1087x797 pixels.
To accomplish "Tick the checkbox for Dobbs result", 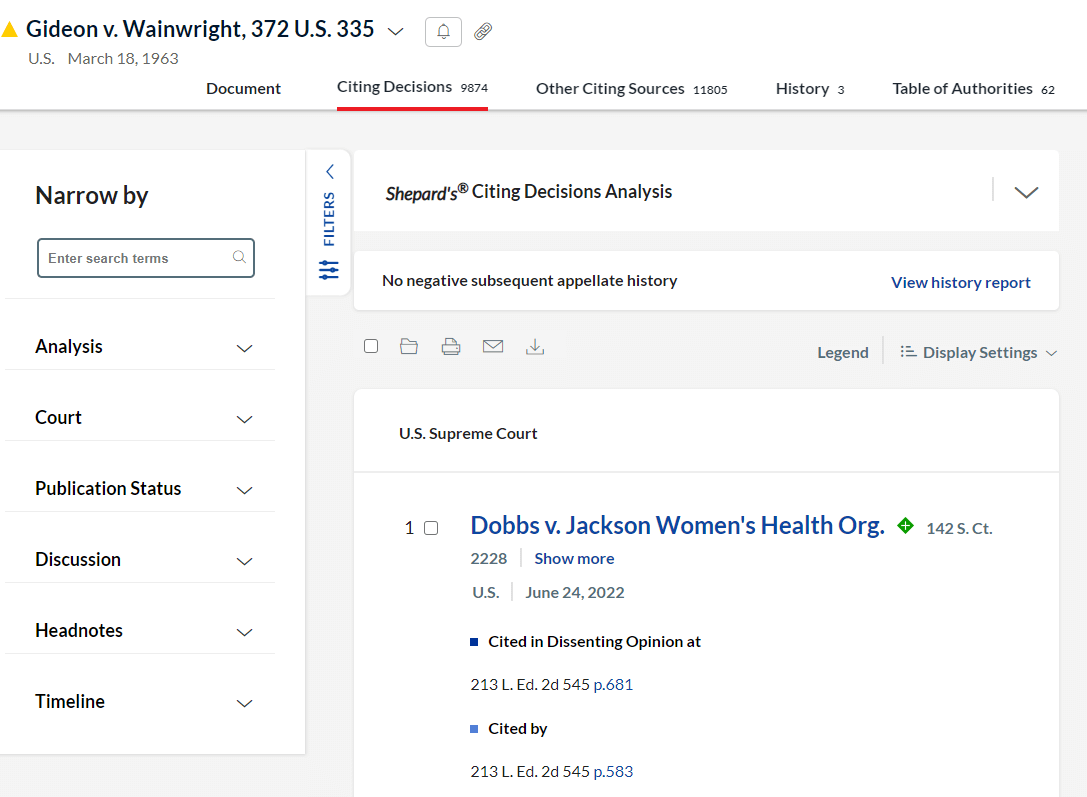I will point(431,528).
